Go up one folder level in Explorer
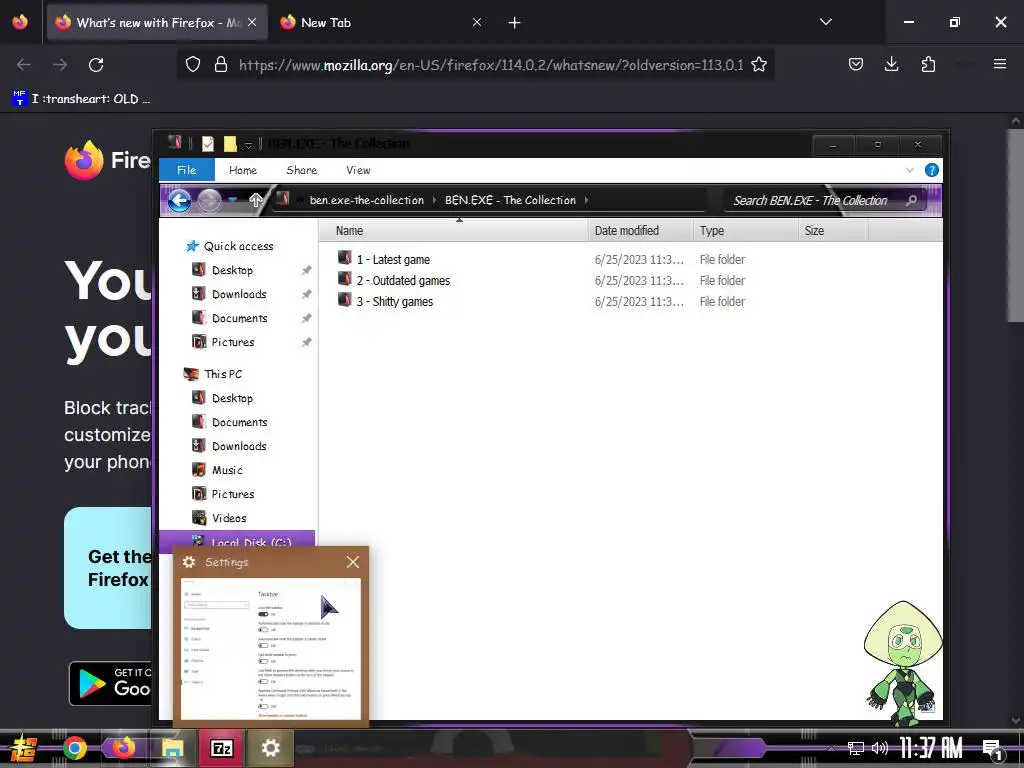 click(x=255, y=200)
